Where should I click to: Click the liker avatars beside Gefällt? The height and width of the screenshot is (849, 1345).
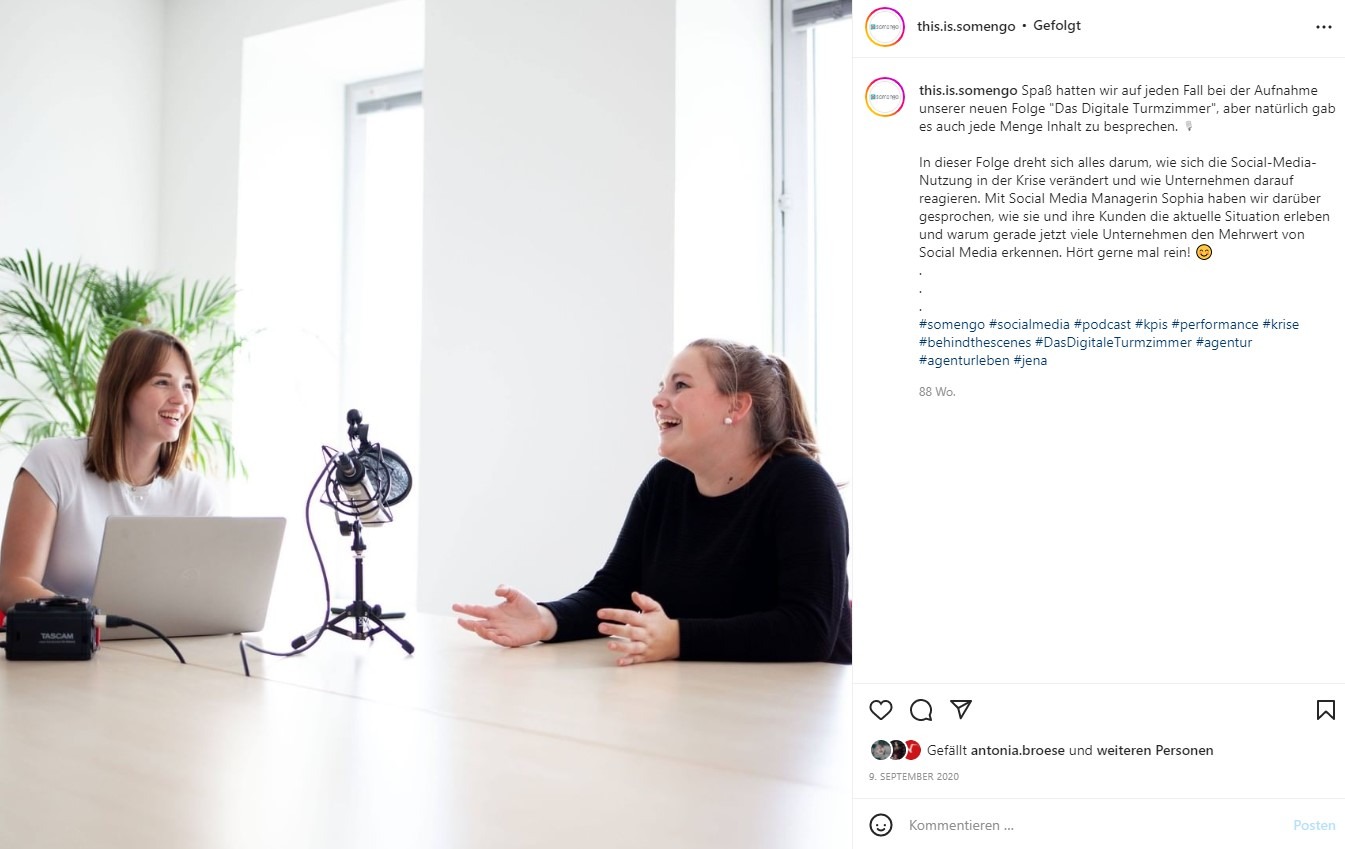pos(895,750)
